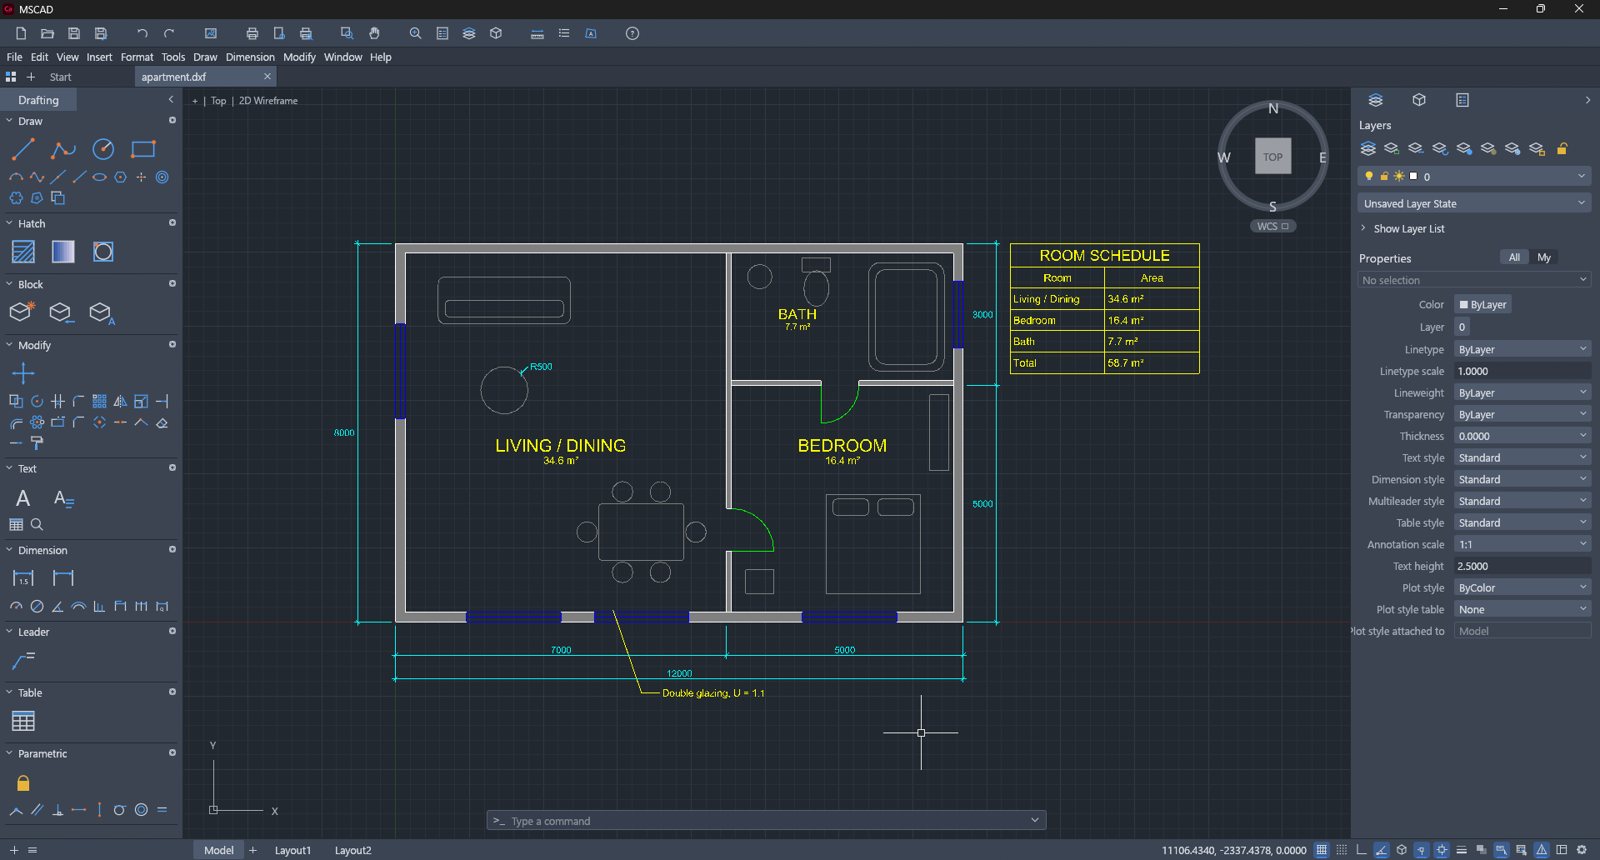The image size is (1600, 860).
Task: Click the ByLayer color swatch
Action: tap(1464, 305)
